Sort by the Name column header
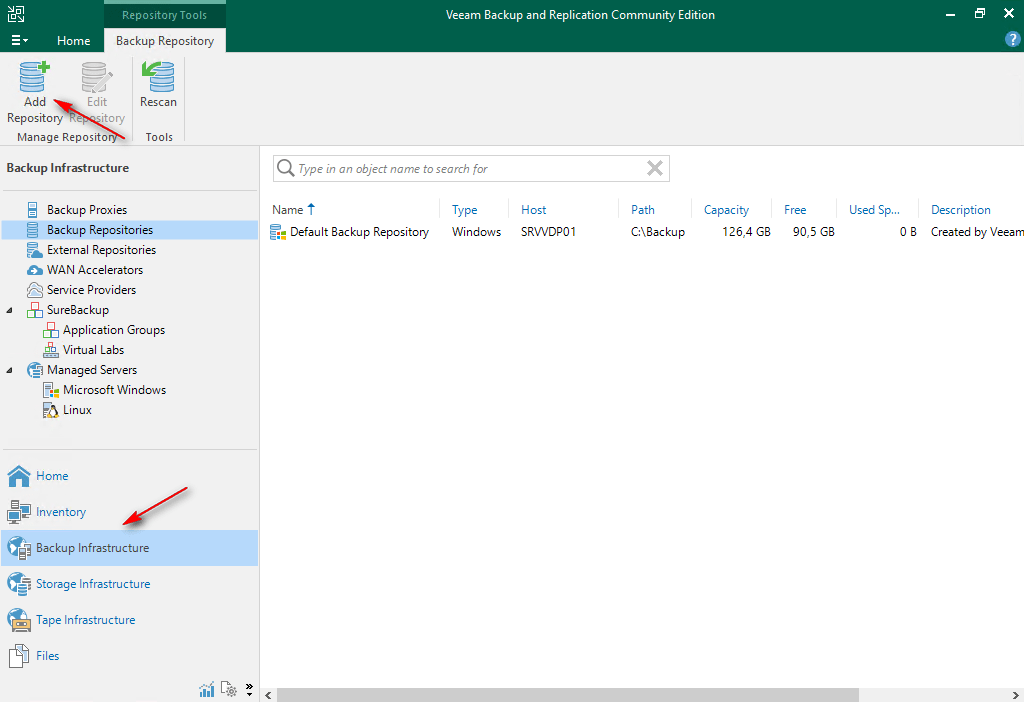This screenshot has height=702, width=1024. coord(288,210)
